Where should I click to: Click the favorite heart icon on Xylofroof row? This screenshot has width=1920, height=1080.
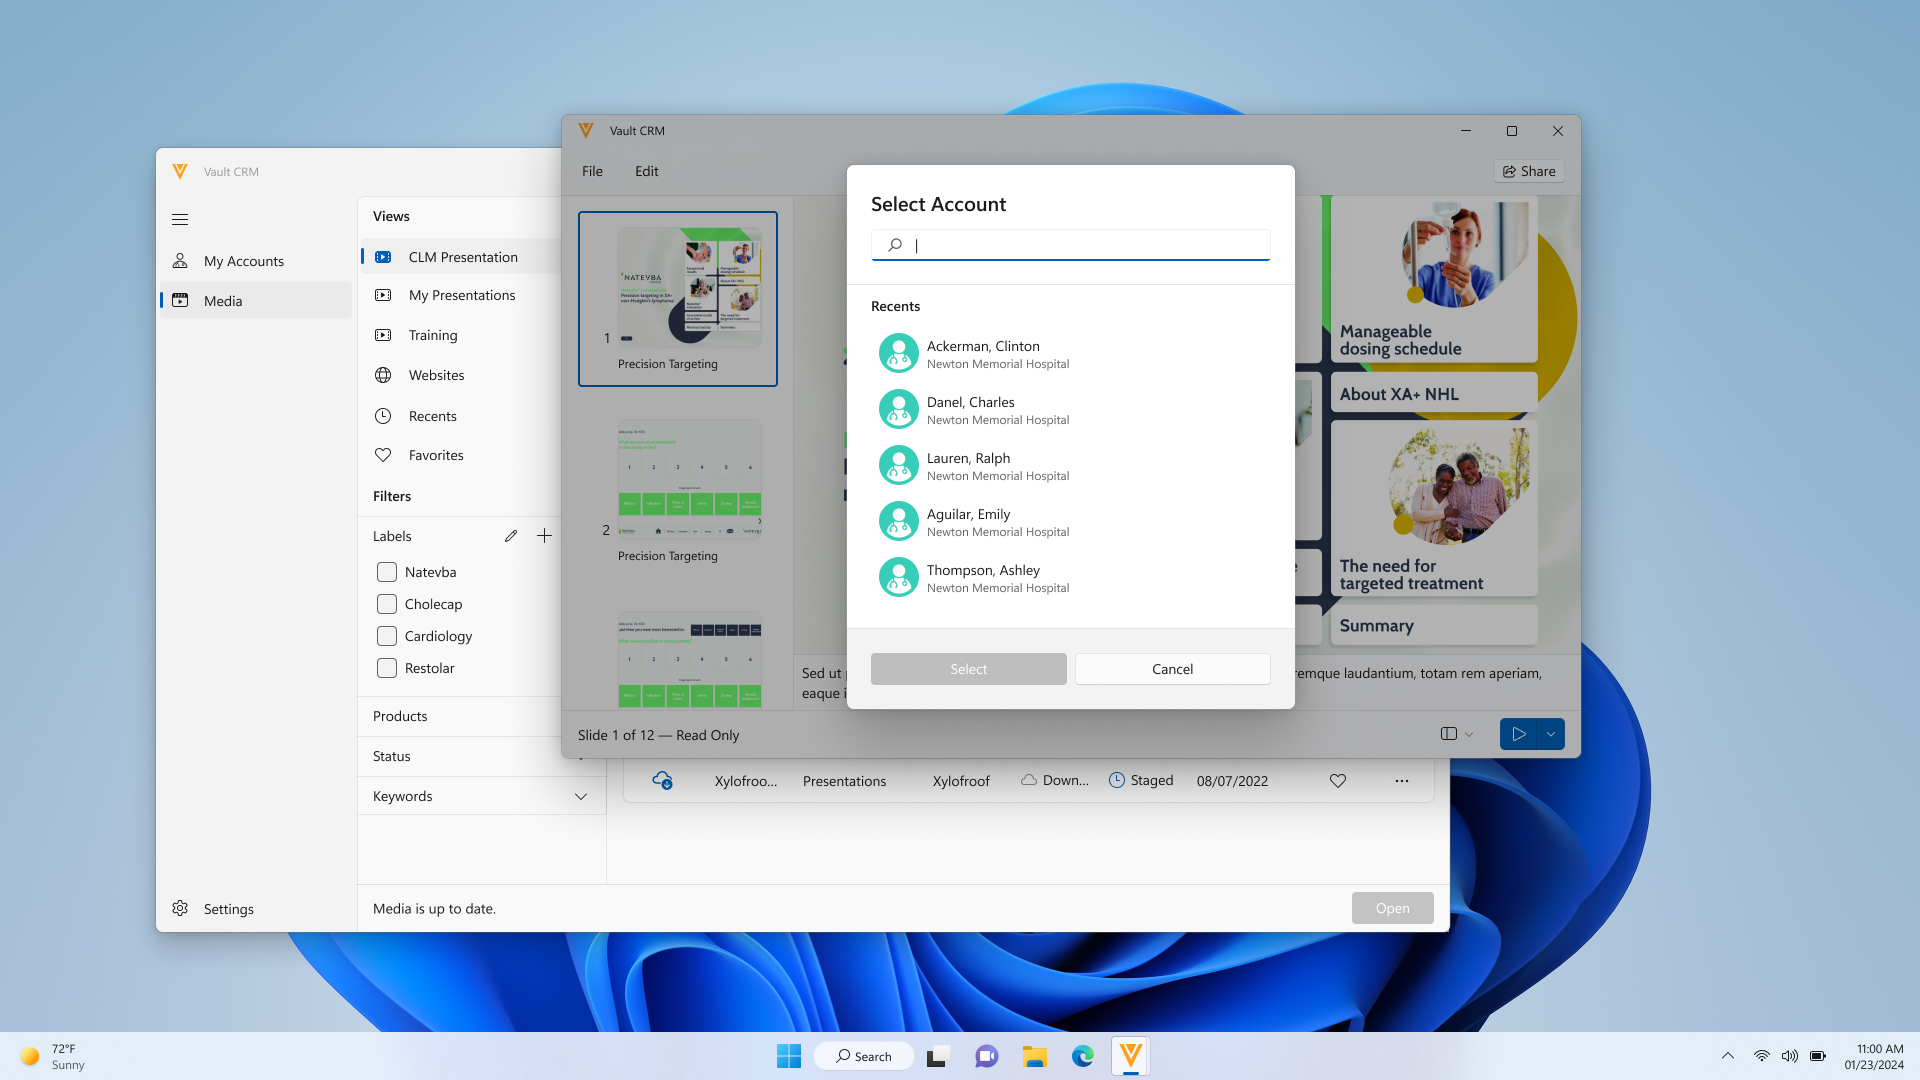(x=1338, y=781)
